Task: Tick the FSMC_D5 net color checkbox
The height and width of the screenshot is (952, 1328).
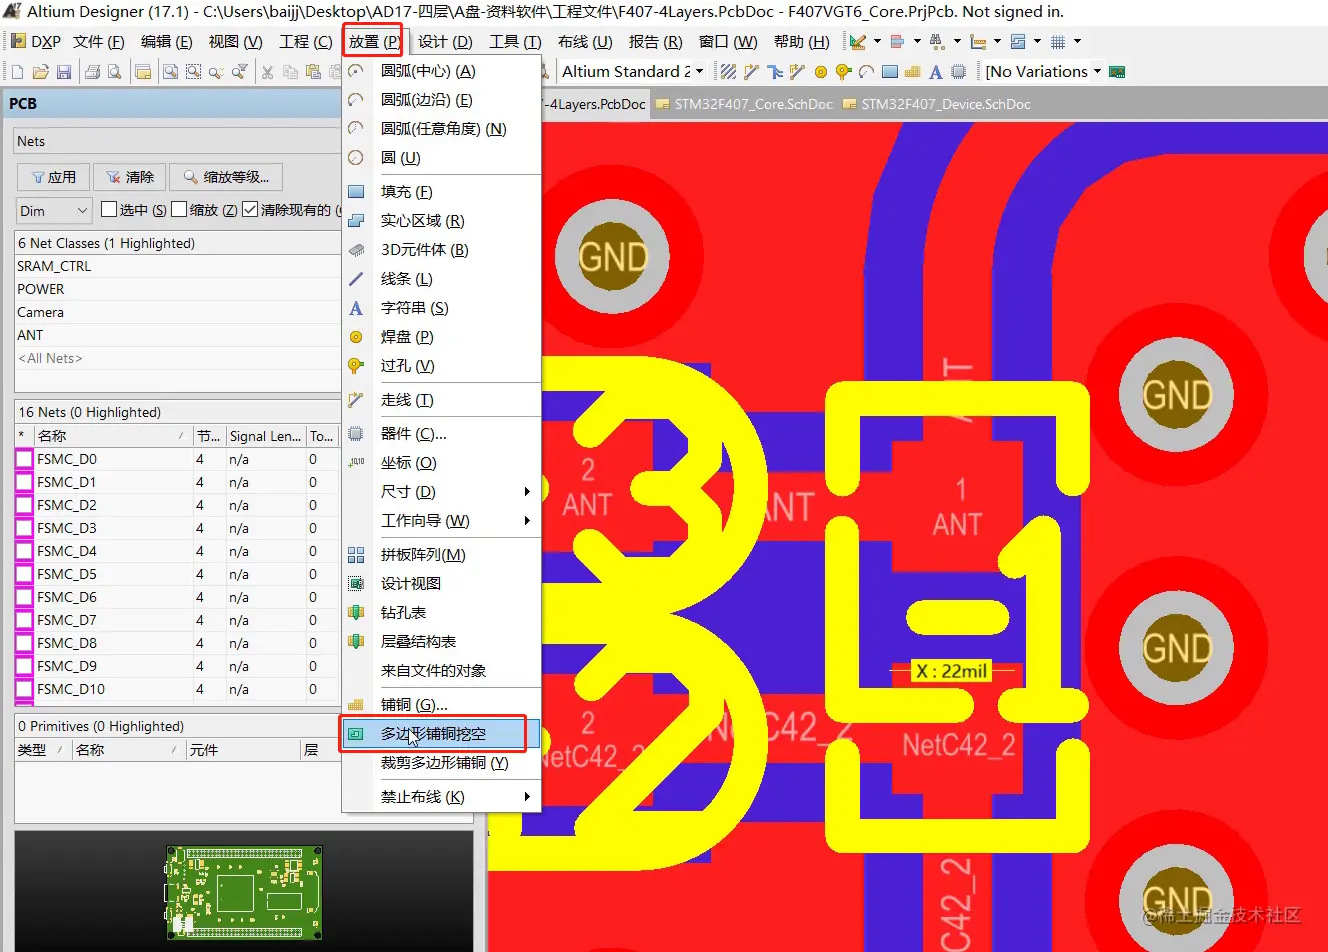Action: point(24,574)
